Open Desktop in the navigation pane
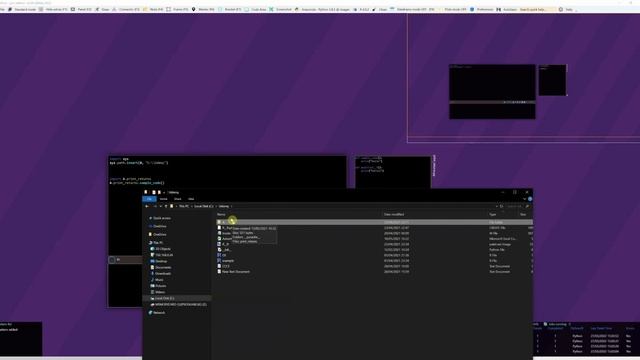The image size is (640, 360). click(x=159, y=261)
